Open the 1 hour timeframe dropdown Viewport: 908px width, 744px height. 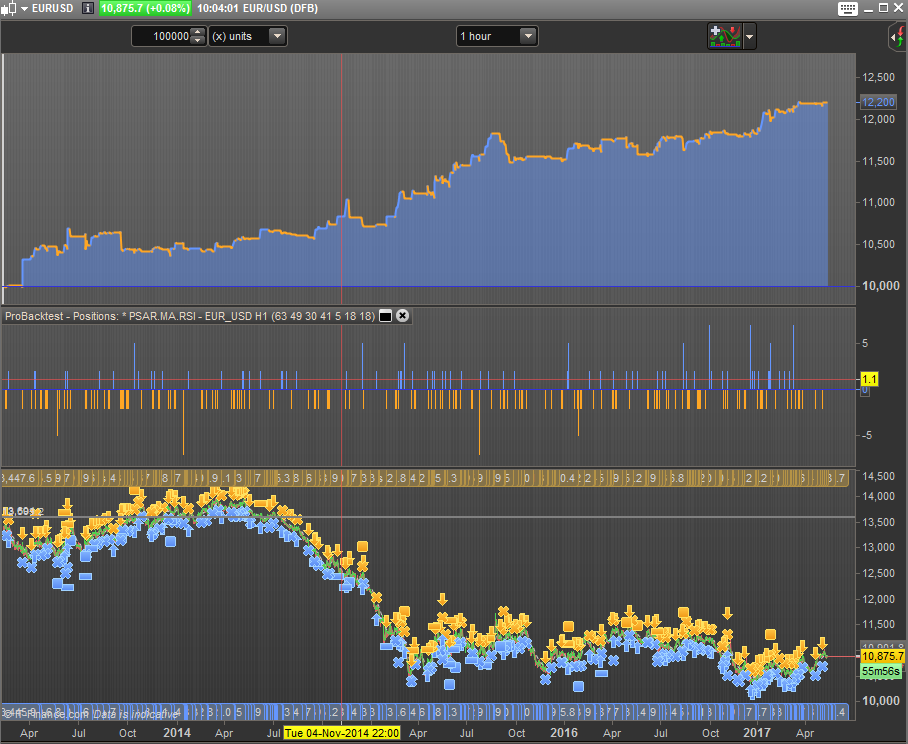(528, 36)
